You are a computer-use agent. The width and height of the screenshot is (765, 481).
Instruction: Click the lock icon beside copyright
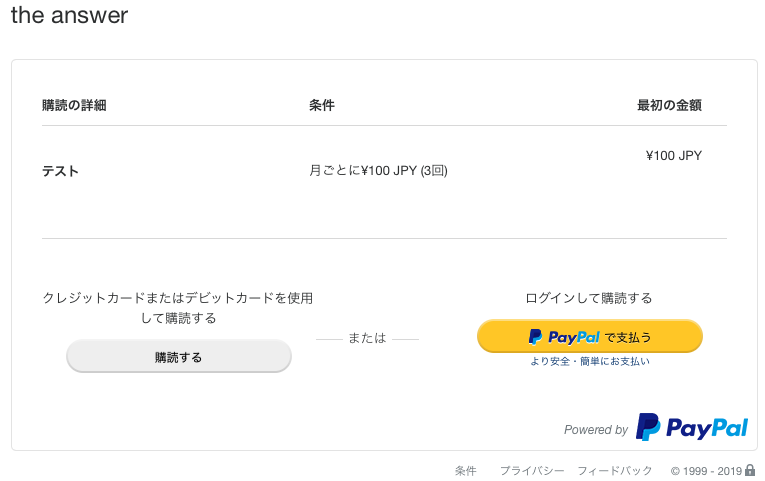coord(750,470)
